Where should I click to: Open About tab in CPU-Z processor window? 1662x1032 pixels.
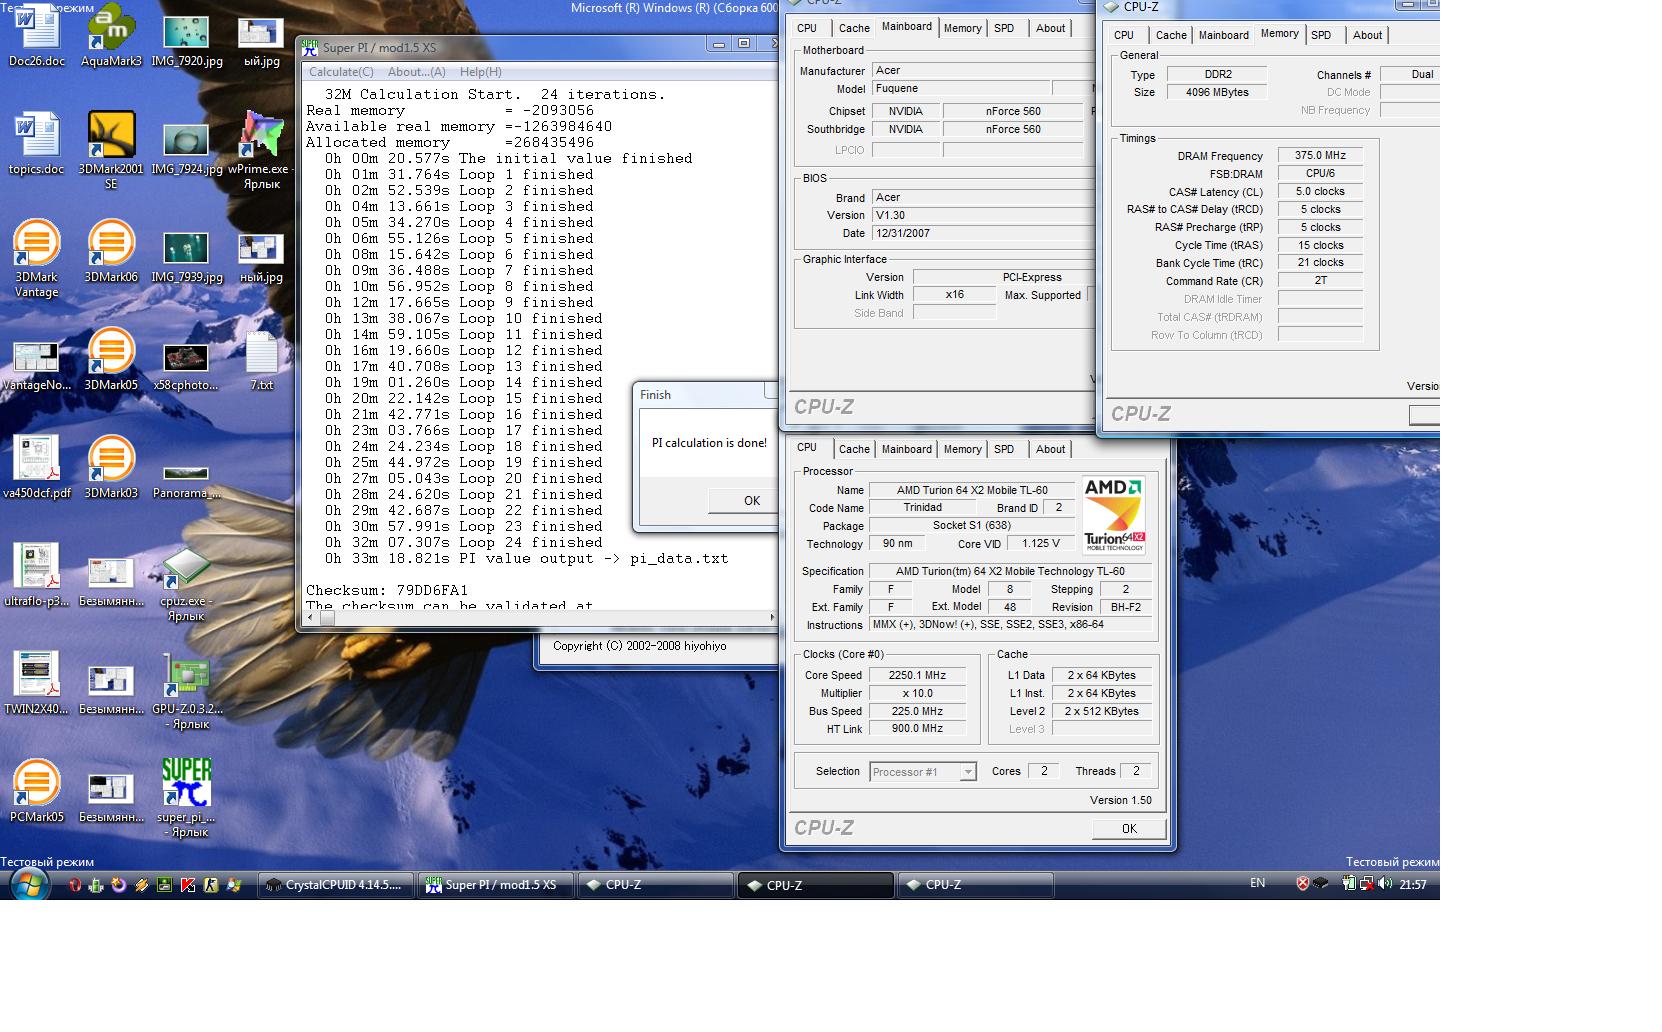pos(1050,449)
